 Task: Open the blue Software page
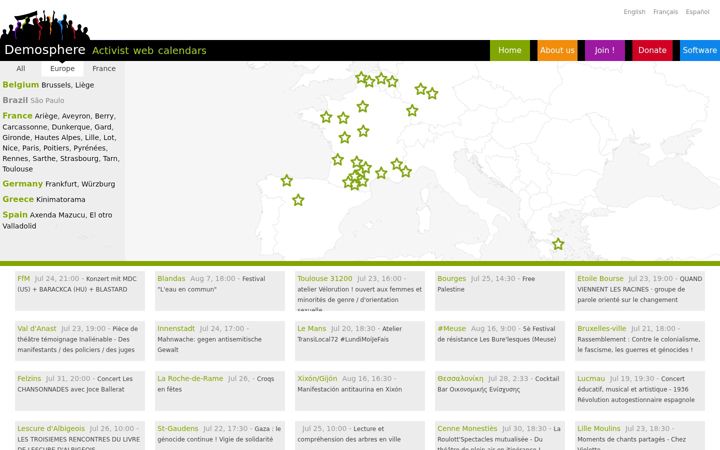click(699, 50)
